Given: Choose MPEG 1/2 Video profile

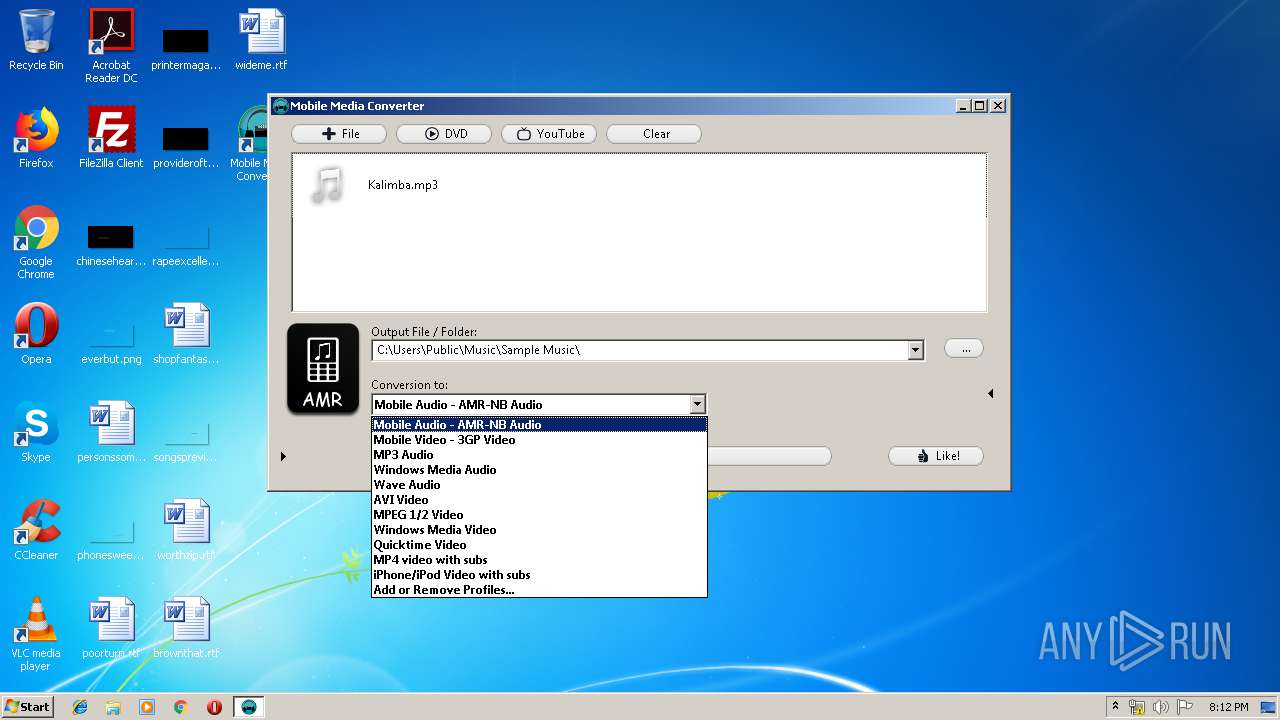Looking at the screenshot, I should click(x=539, y=515).
